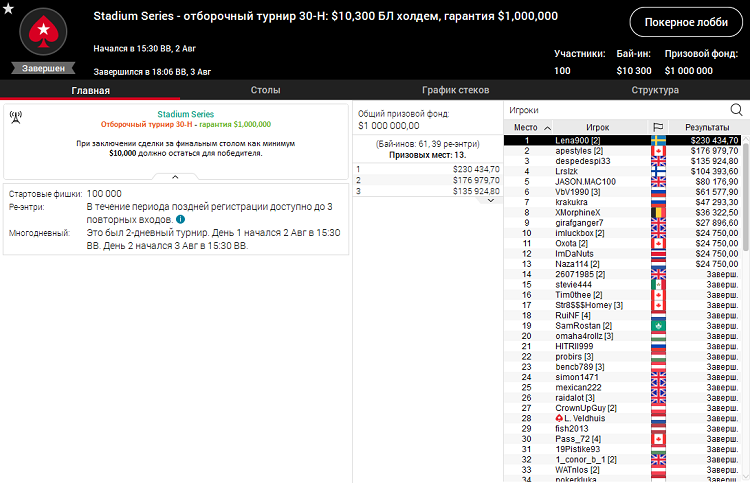The image size is (750, 483).
Task: Select player row girafganger7
Action: [x=622, y=223]
